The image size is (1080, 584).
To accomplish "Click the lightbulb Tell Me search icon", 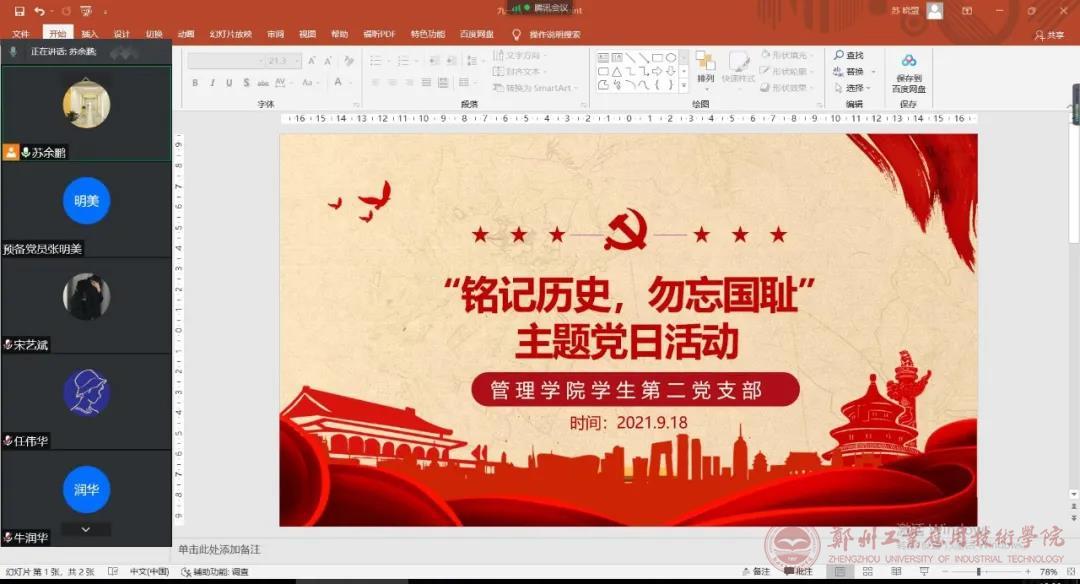I will click(516, 34).
